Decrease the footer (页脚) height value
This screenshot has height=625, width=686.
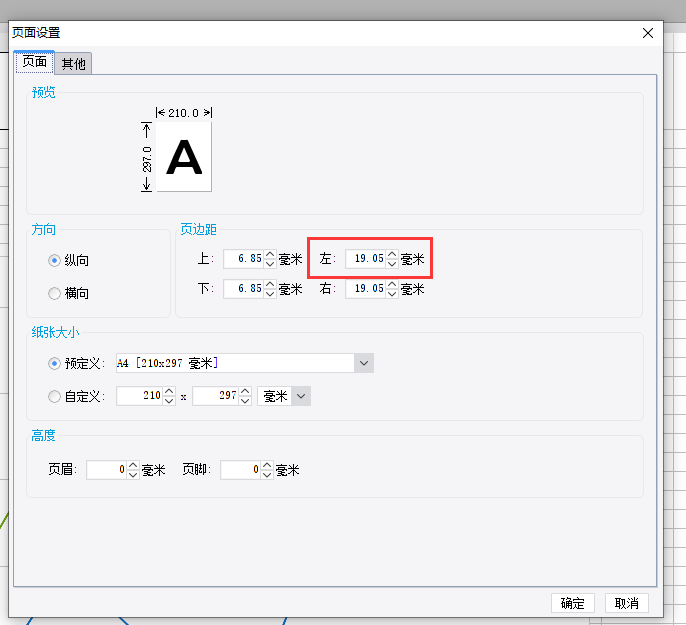tap(267, 475)
